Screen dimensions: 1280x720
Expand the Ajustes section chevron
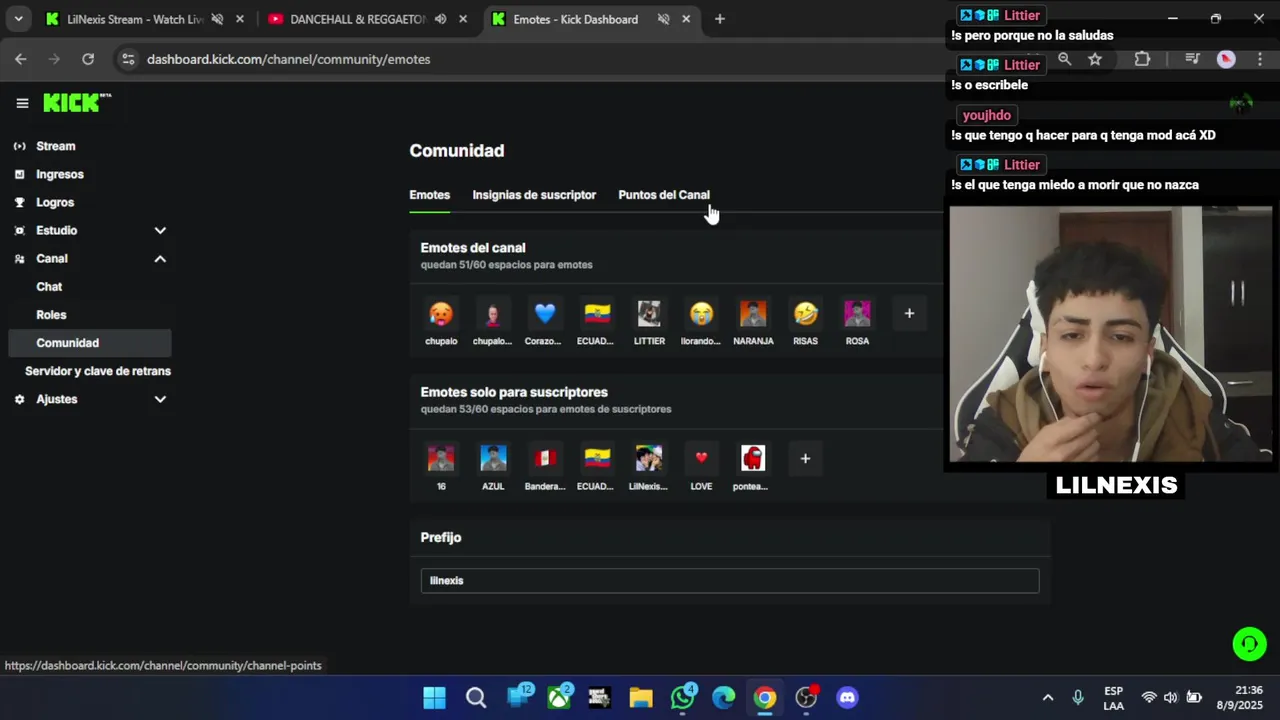coord(160,399)
